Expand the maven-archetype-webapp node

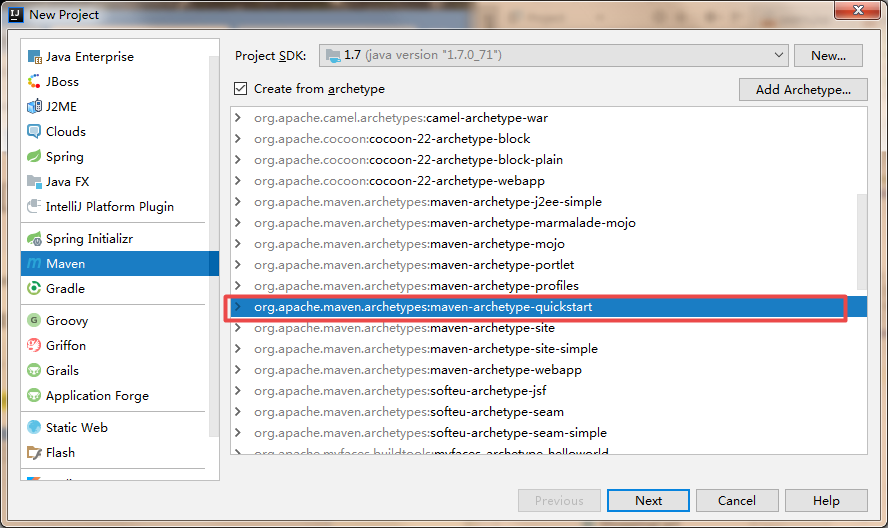pos(238,369)
